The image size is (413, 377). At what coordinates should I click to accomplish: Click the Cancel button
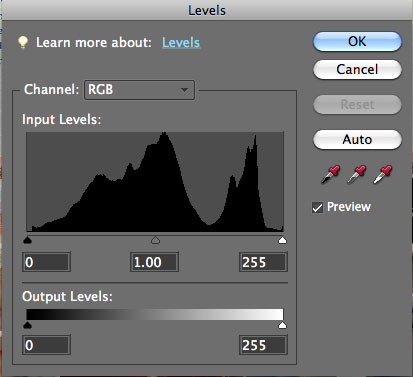click(357, 70)
